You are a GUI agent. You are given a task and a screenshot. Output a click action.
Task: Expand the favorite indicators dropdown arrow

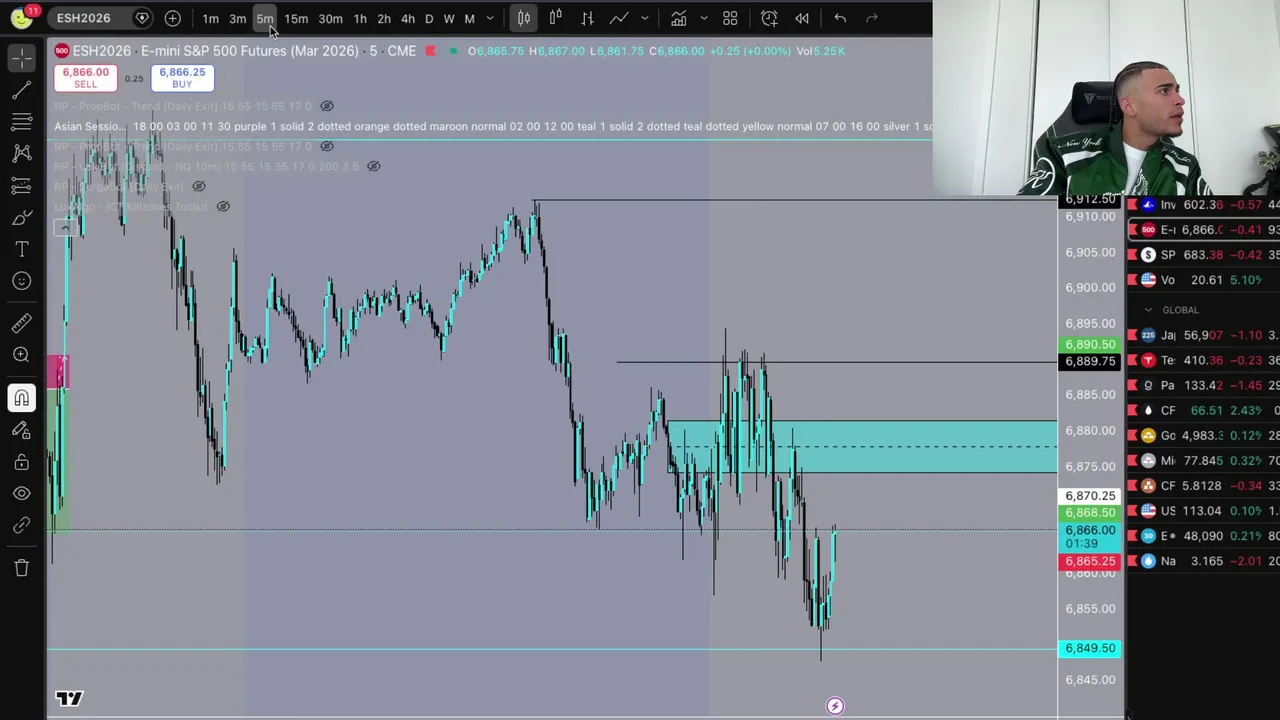tap(704, 18)
